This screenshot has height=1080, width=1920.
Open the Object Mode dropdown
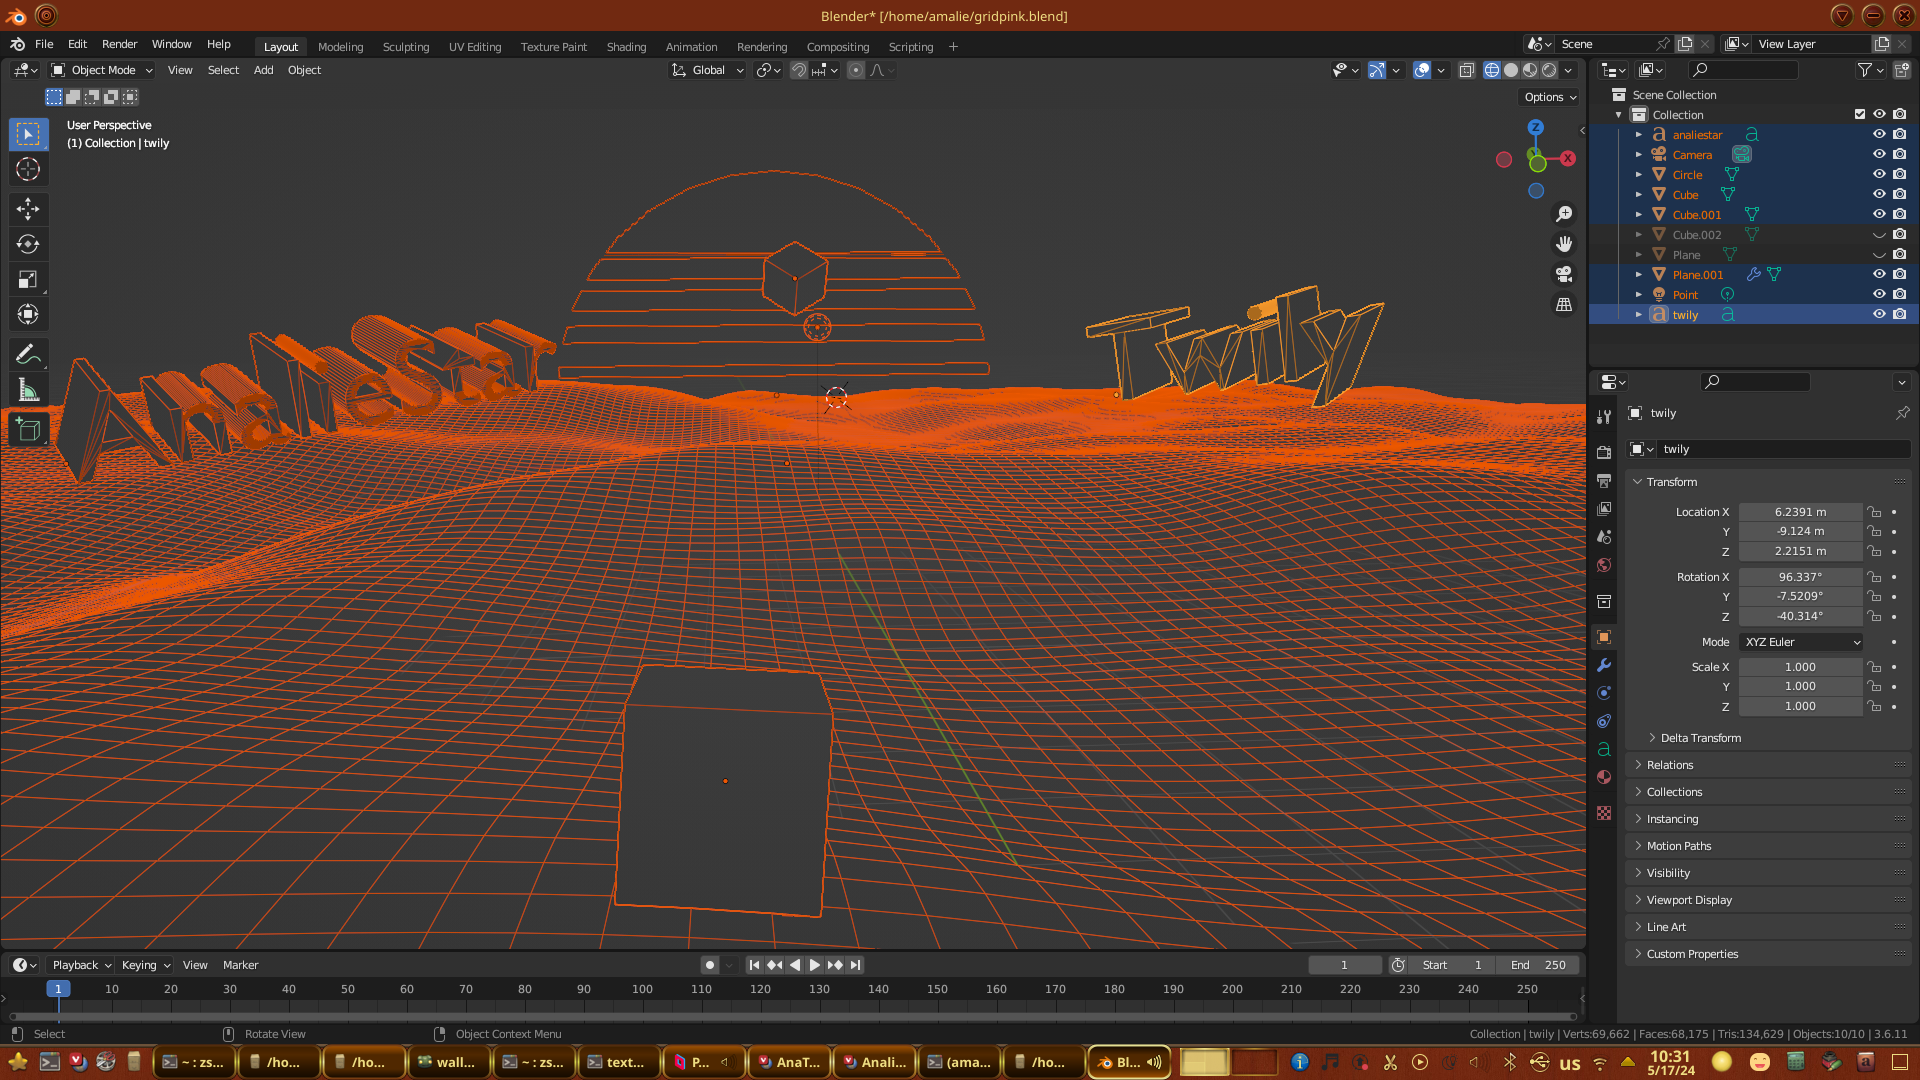[102, 70]
